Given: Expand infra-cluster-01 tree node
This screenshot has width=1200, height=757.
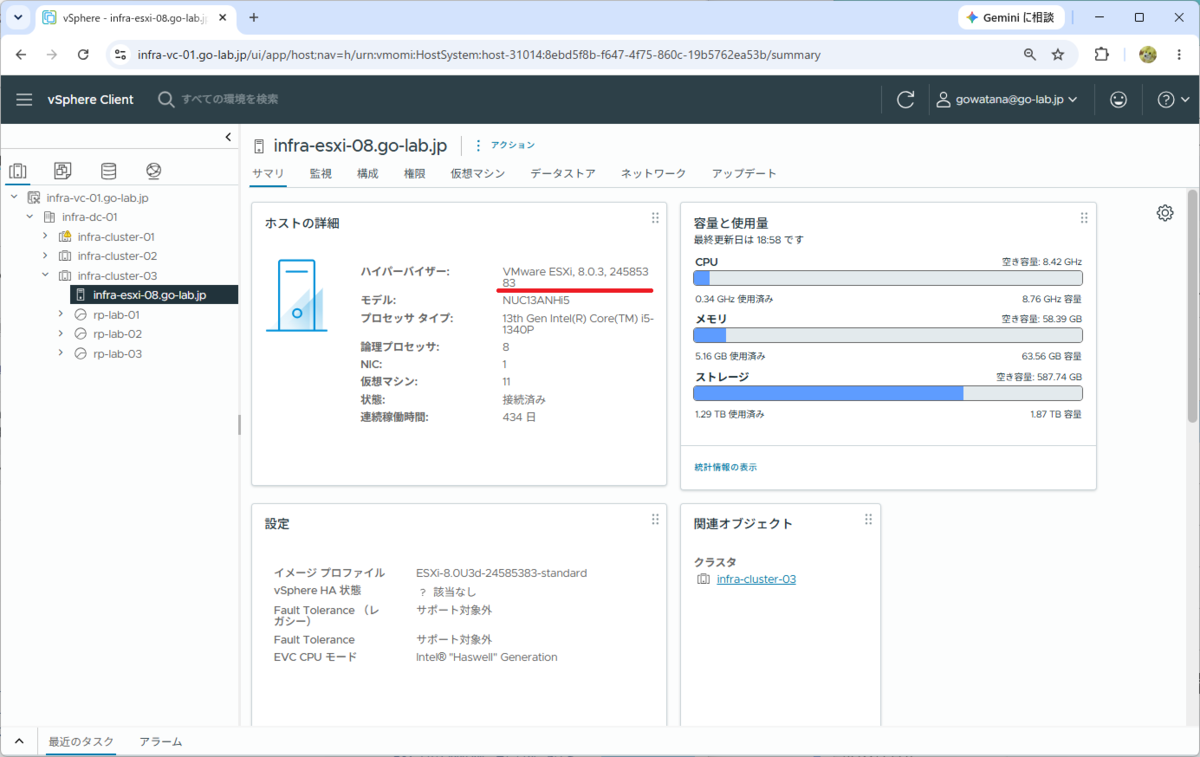Looking at the screenshot, I should coord(45,237).
